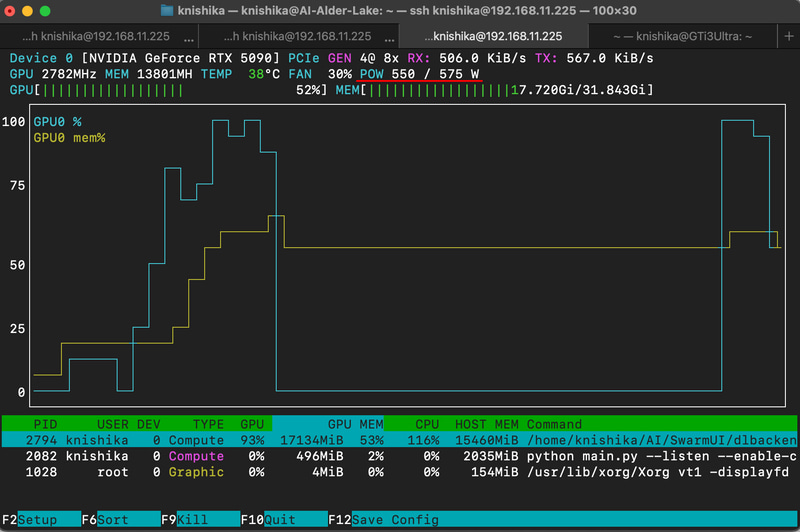Click the TX 567.0 KiB/s value

click(x=594, y=58)
